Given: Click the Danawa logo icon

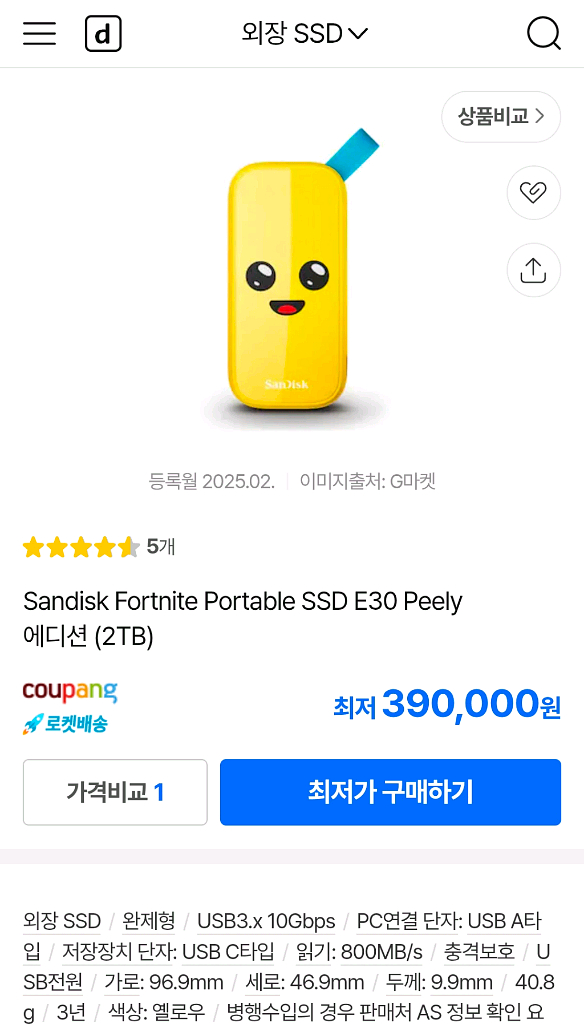Looking at the screenshot, I should coord(100,33).
